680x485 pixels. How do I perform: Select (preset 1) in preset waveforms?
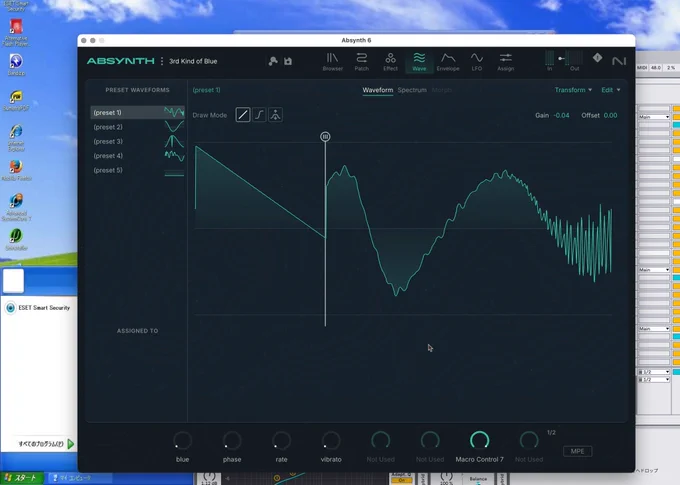(x=137, y=112)
